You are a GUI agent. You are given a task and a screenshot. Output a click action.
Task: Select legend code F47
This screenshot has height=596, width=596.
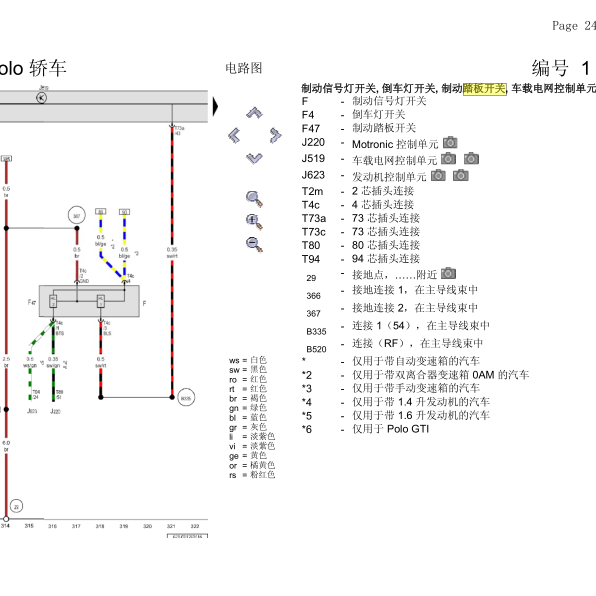coord(311,128)
